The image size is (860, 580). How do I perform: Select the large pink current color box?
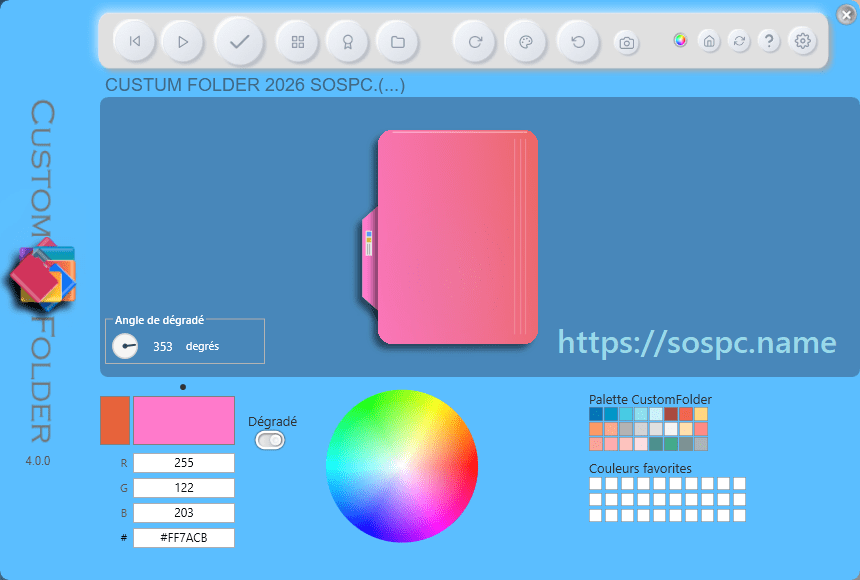point(184,420)
